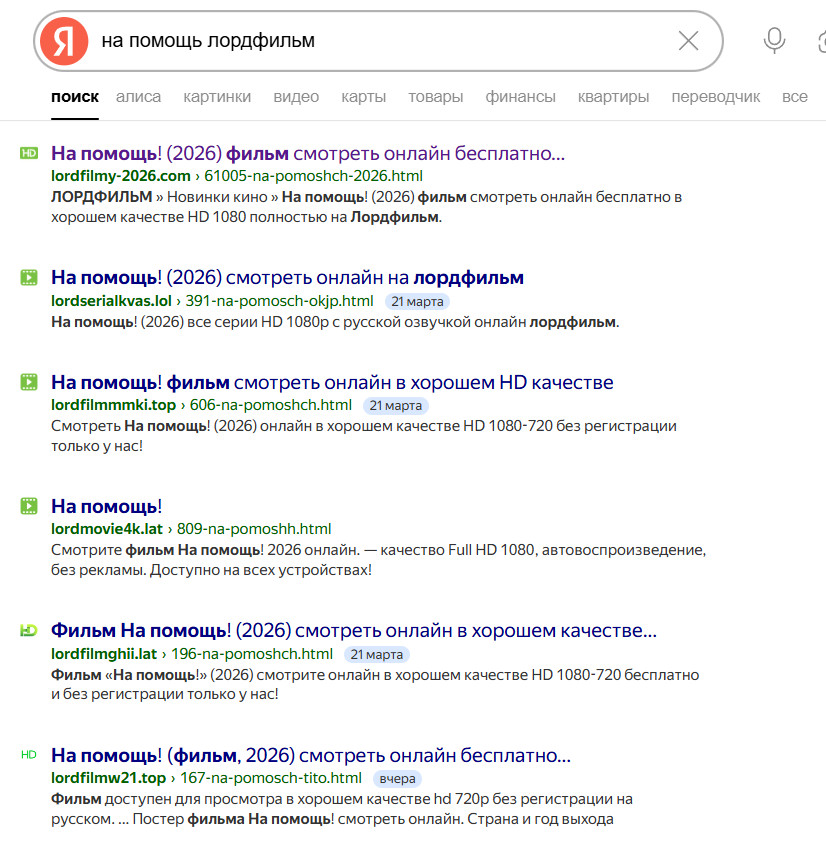Click the film favicon beside lordfilmmmki.top result
This screenshot has width=826, height=844.
(x=29, y=382)
